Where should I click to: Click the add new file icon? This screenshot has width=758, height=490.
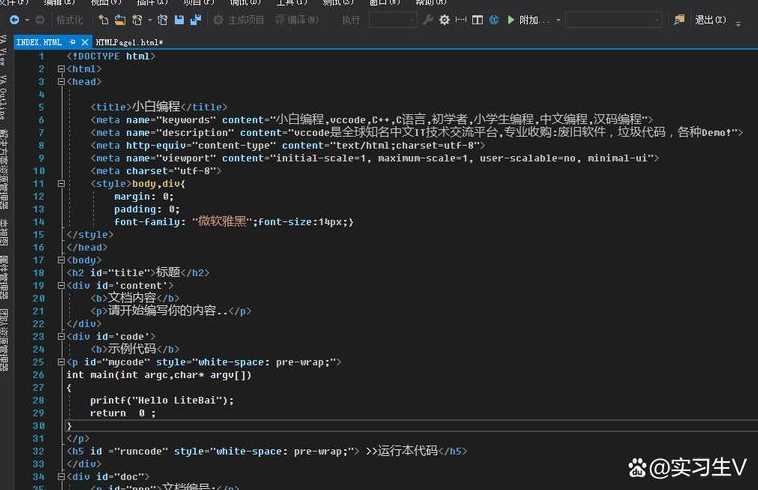click(x=138, y=20)
